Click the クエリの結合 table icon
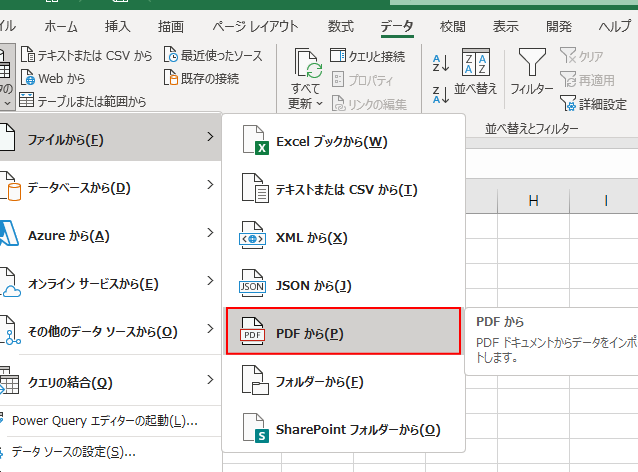The width and height of the screenshot is (638, 472). [9, 380]
